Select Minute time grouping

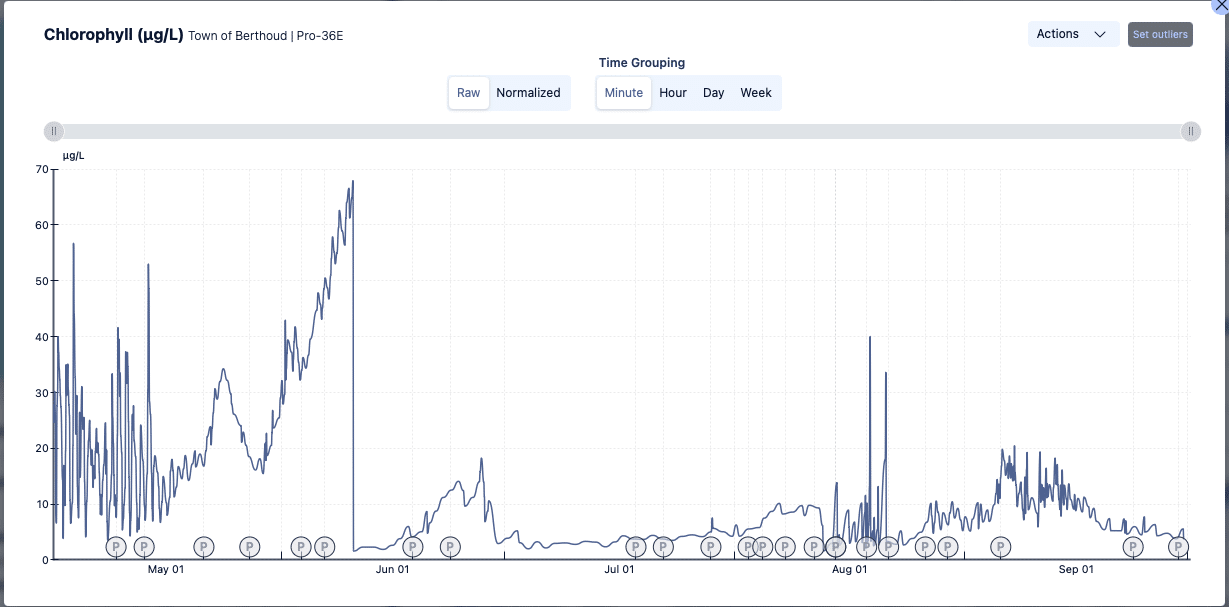624,93
